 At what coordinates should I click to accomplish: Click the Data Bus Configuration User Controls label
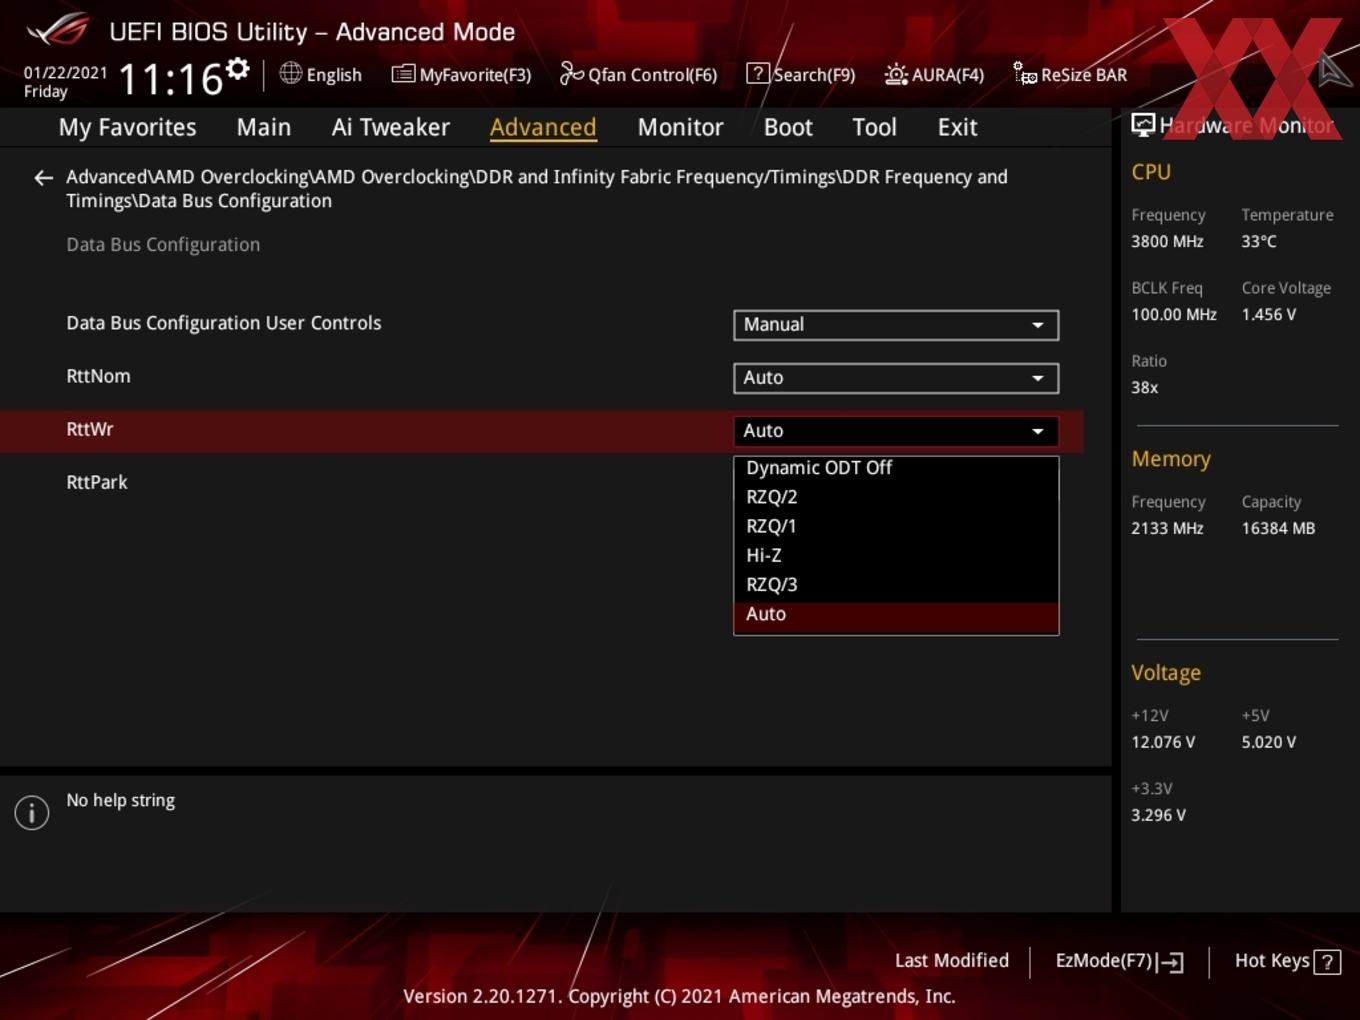[224, 323]
